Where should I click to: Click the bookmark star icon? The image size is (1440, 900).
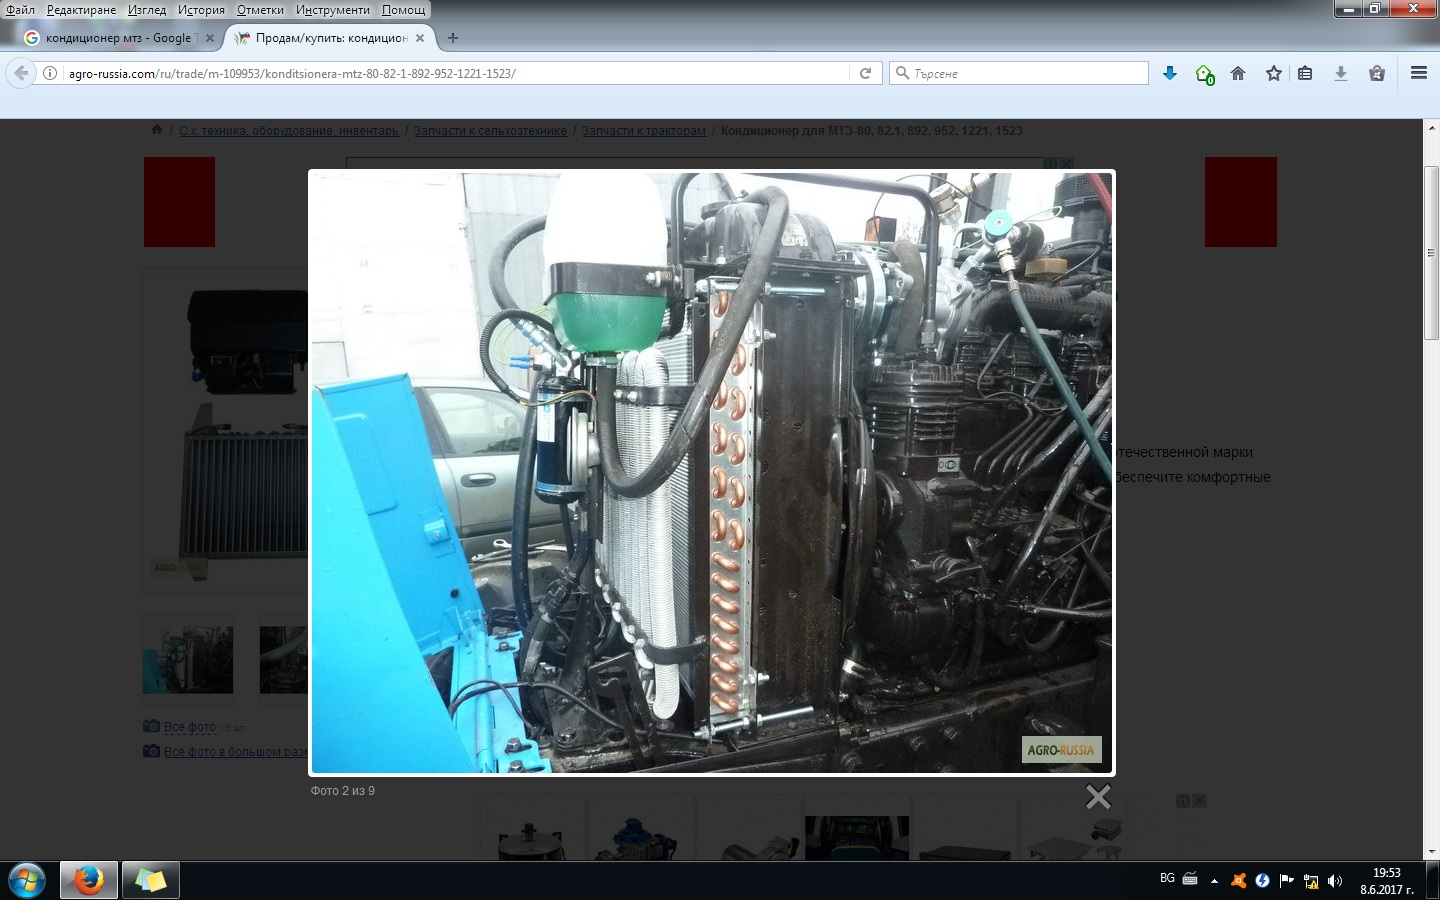[x=1273, y=73]
